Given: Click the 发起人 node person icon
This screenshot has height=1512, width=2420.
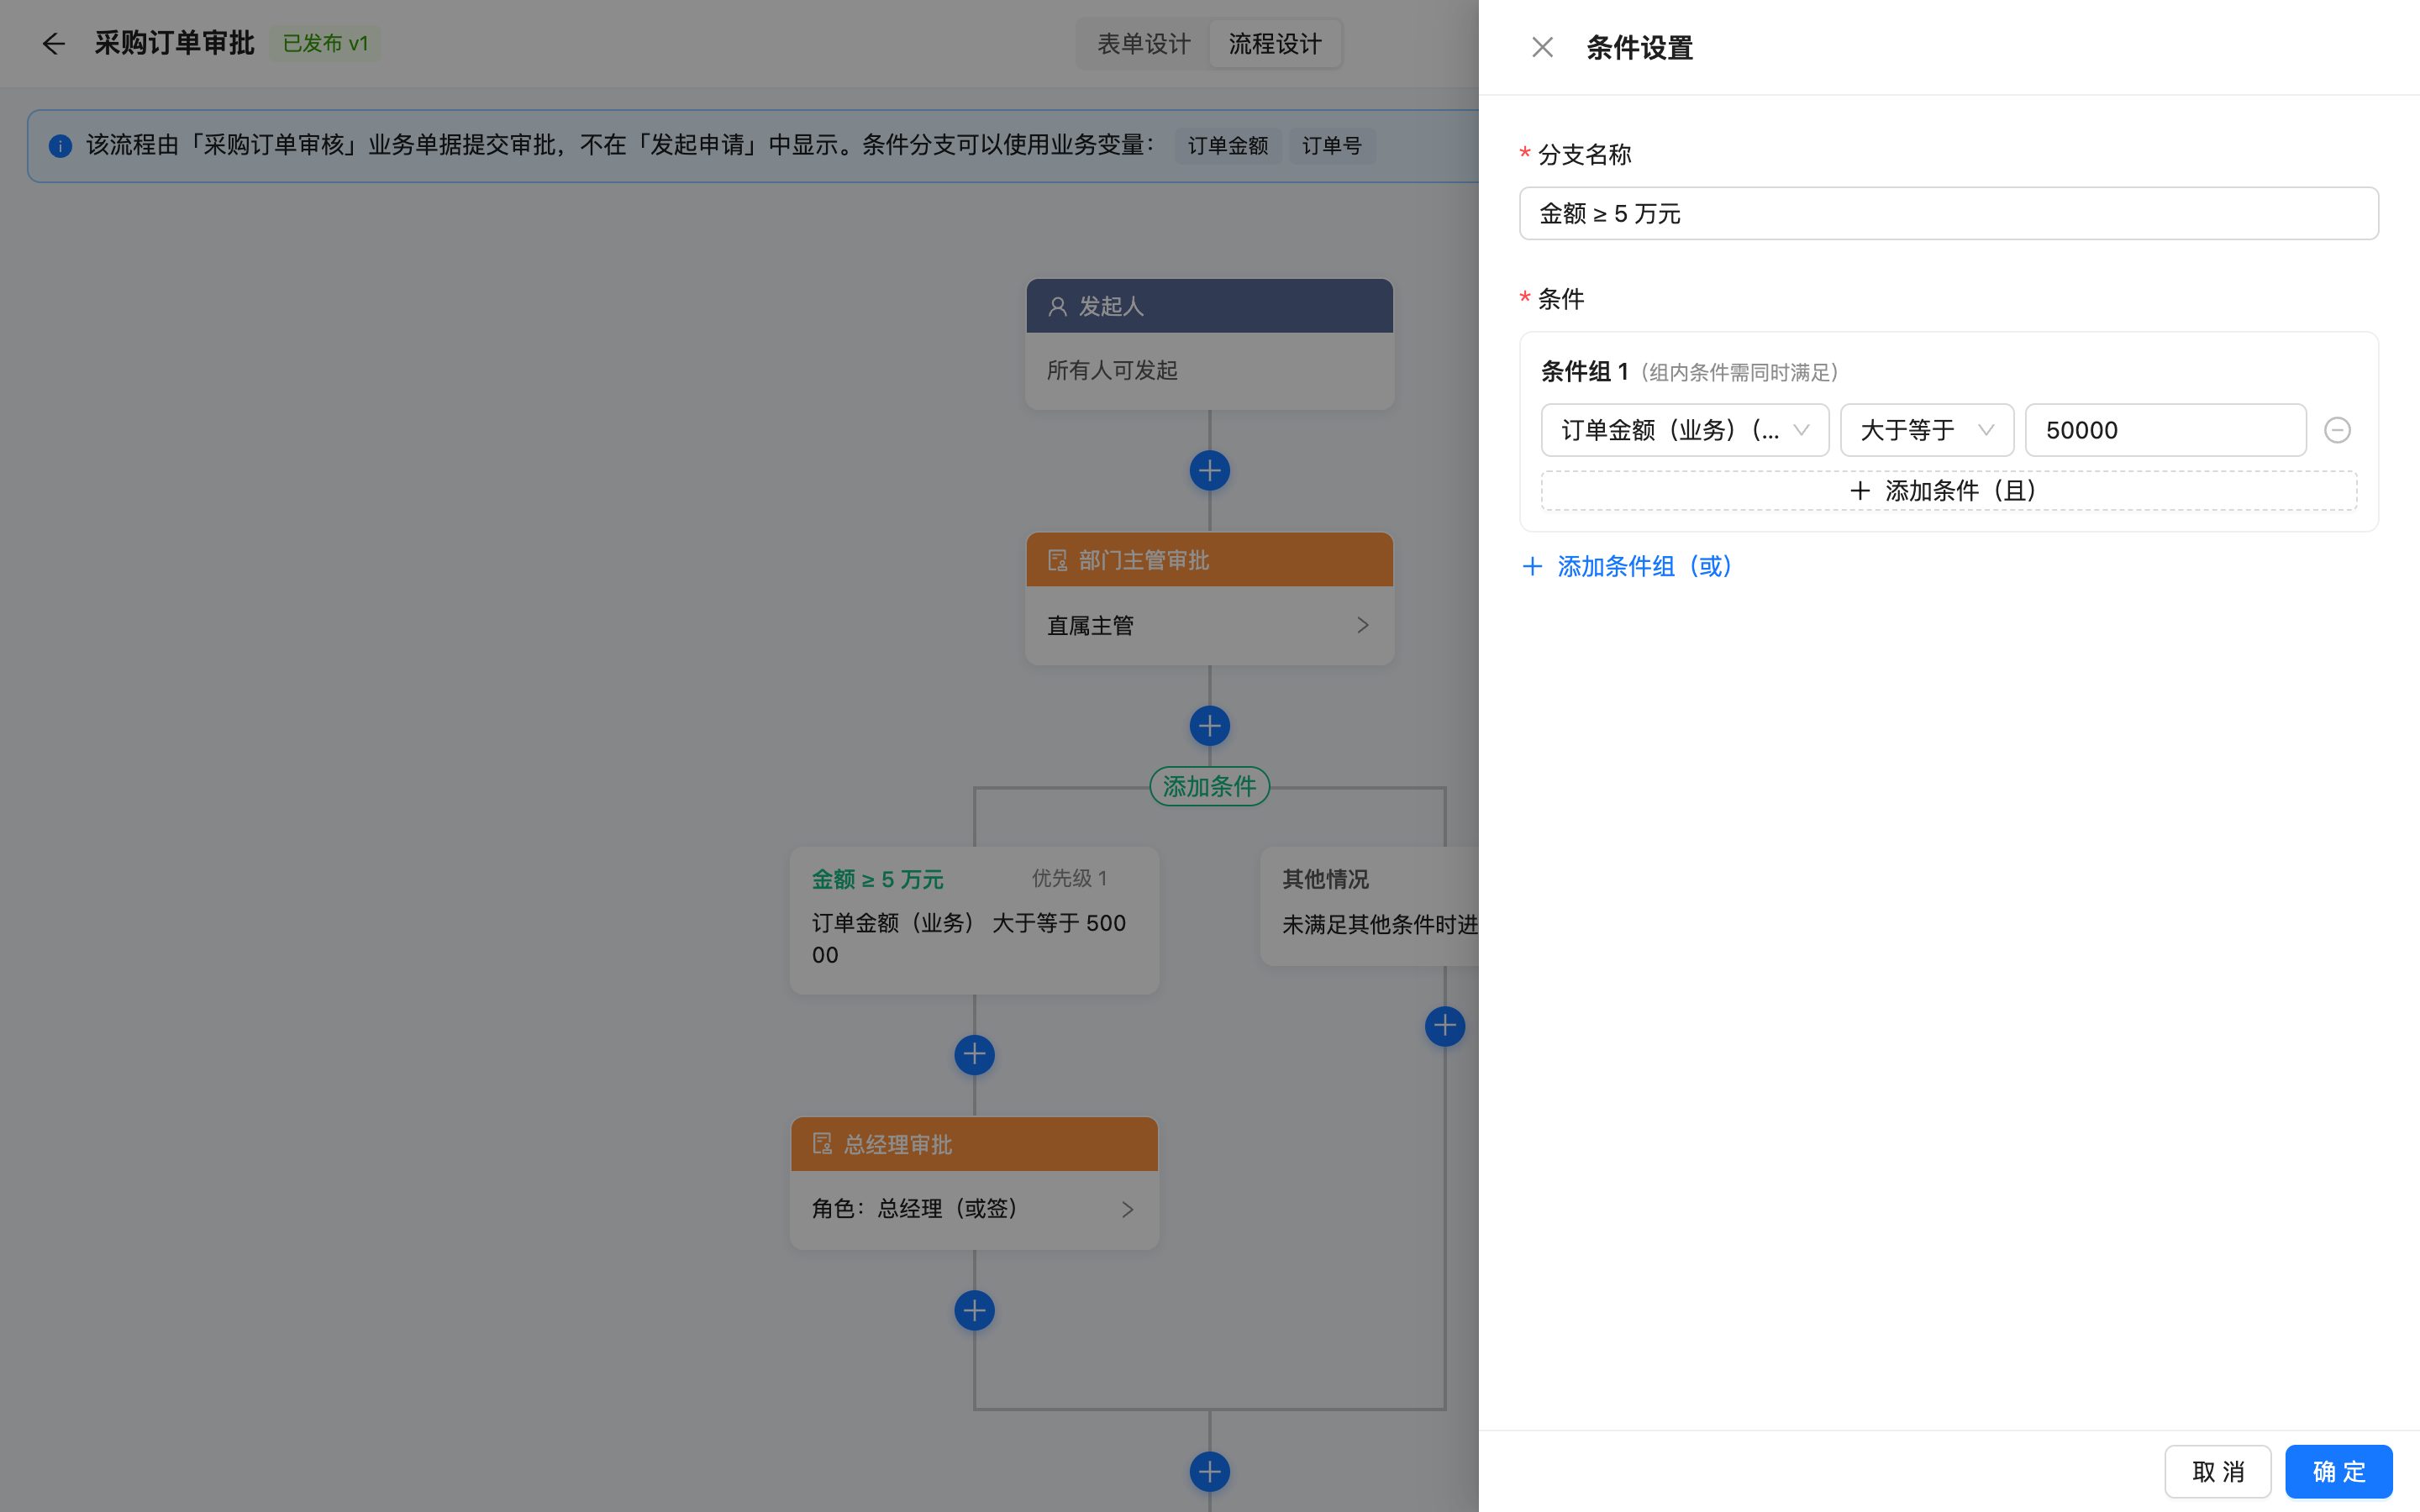Looking at the screenshot, I should click(1057, 307).
